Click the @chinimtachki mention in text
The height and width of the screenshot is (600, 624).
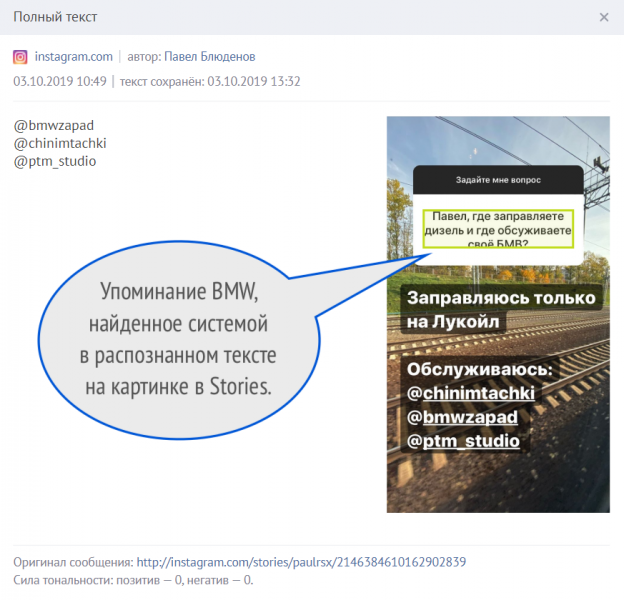click(x=60, y=143)
